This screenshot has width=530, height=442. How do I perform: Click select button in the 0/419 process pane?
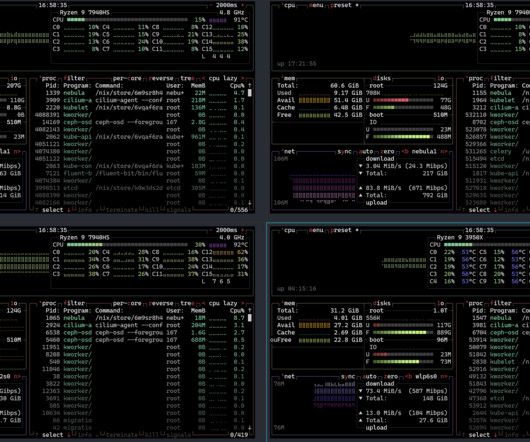tap(52, 435)
